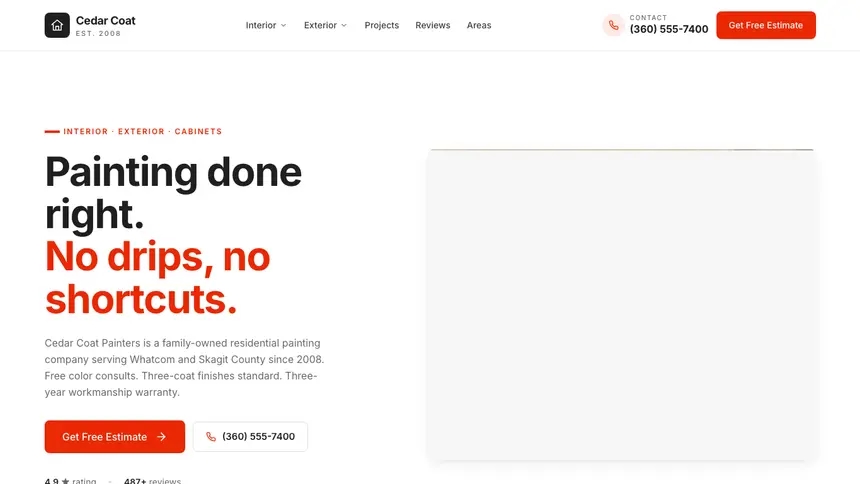Viewport: 860px width, 484px height.
Task: Click hero Get Free Estimate arrow button
Action: (115, 437)
